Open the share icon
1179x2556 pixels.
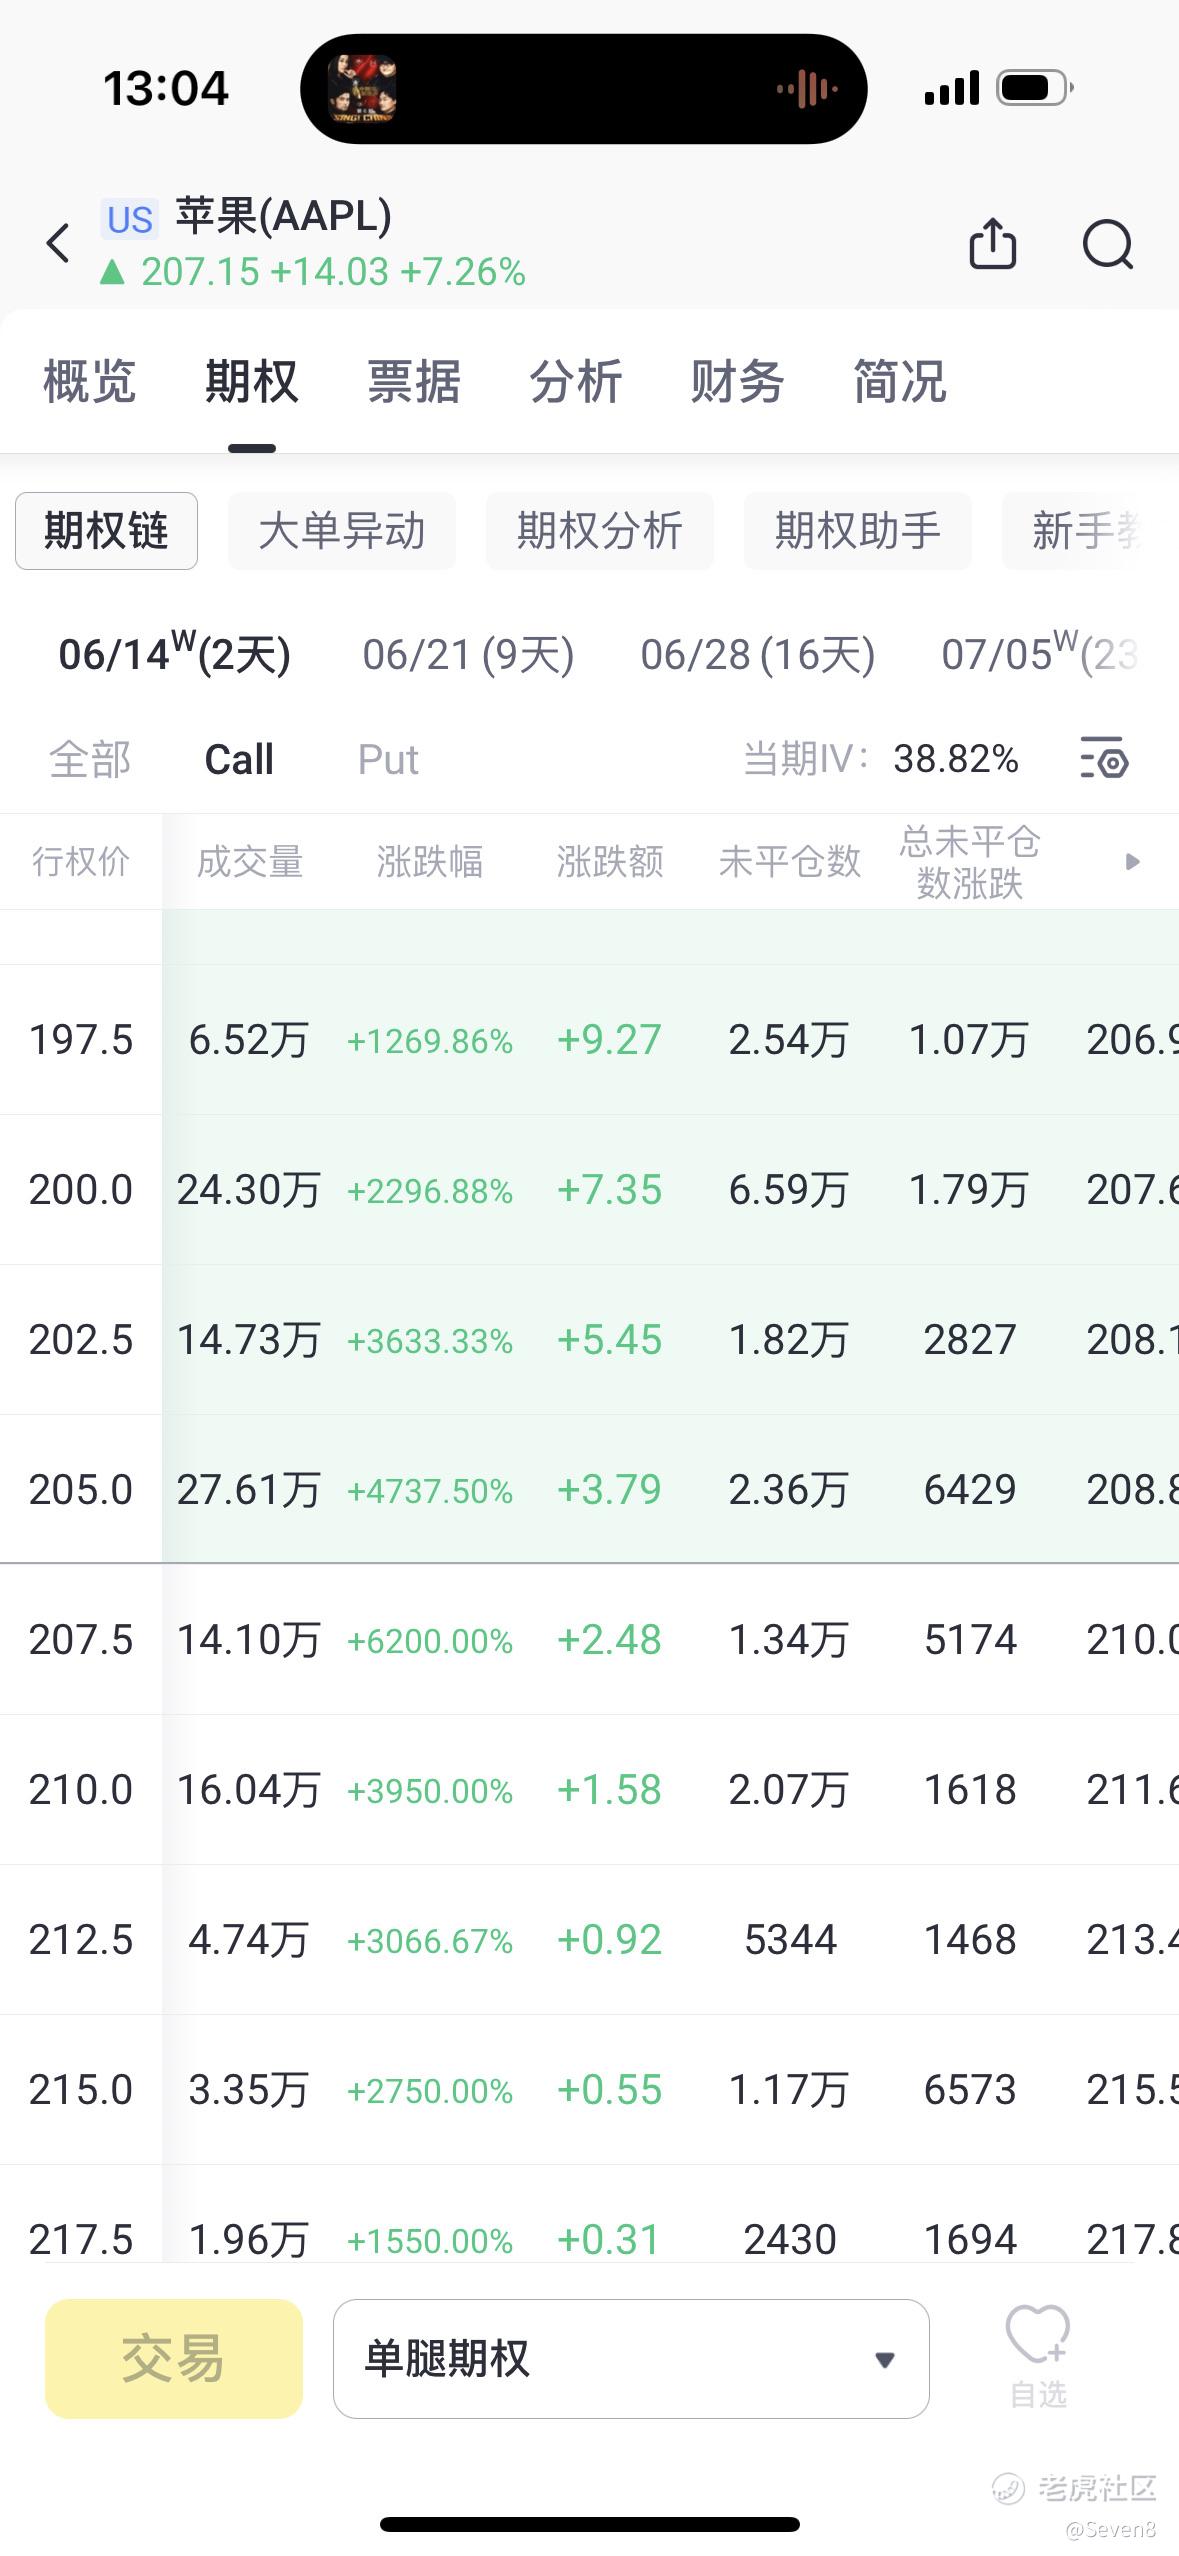click(x=993, y=243)
